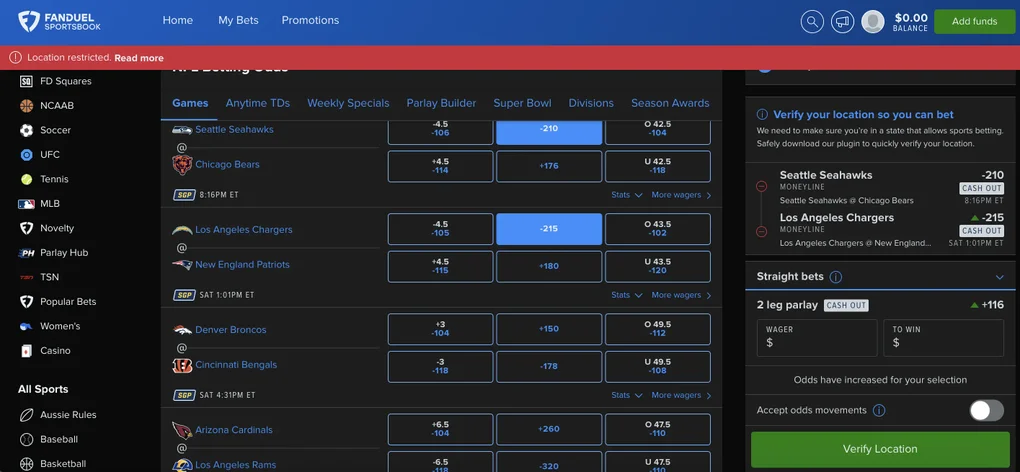Switch to the Parlay Builder tab
Image resolution: width=1020 pixels, height=472 pixels.
coord(441,103)
